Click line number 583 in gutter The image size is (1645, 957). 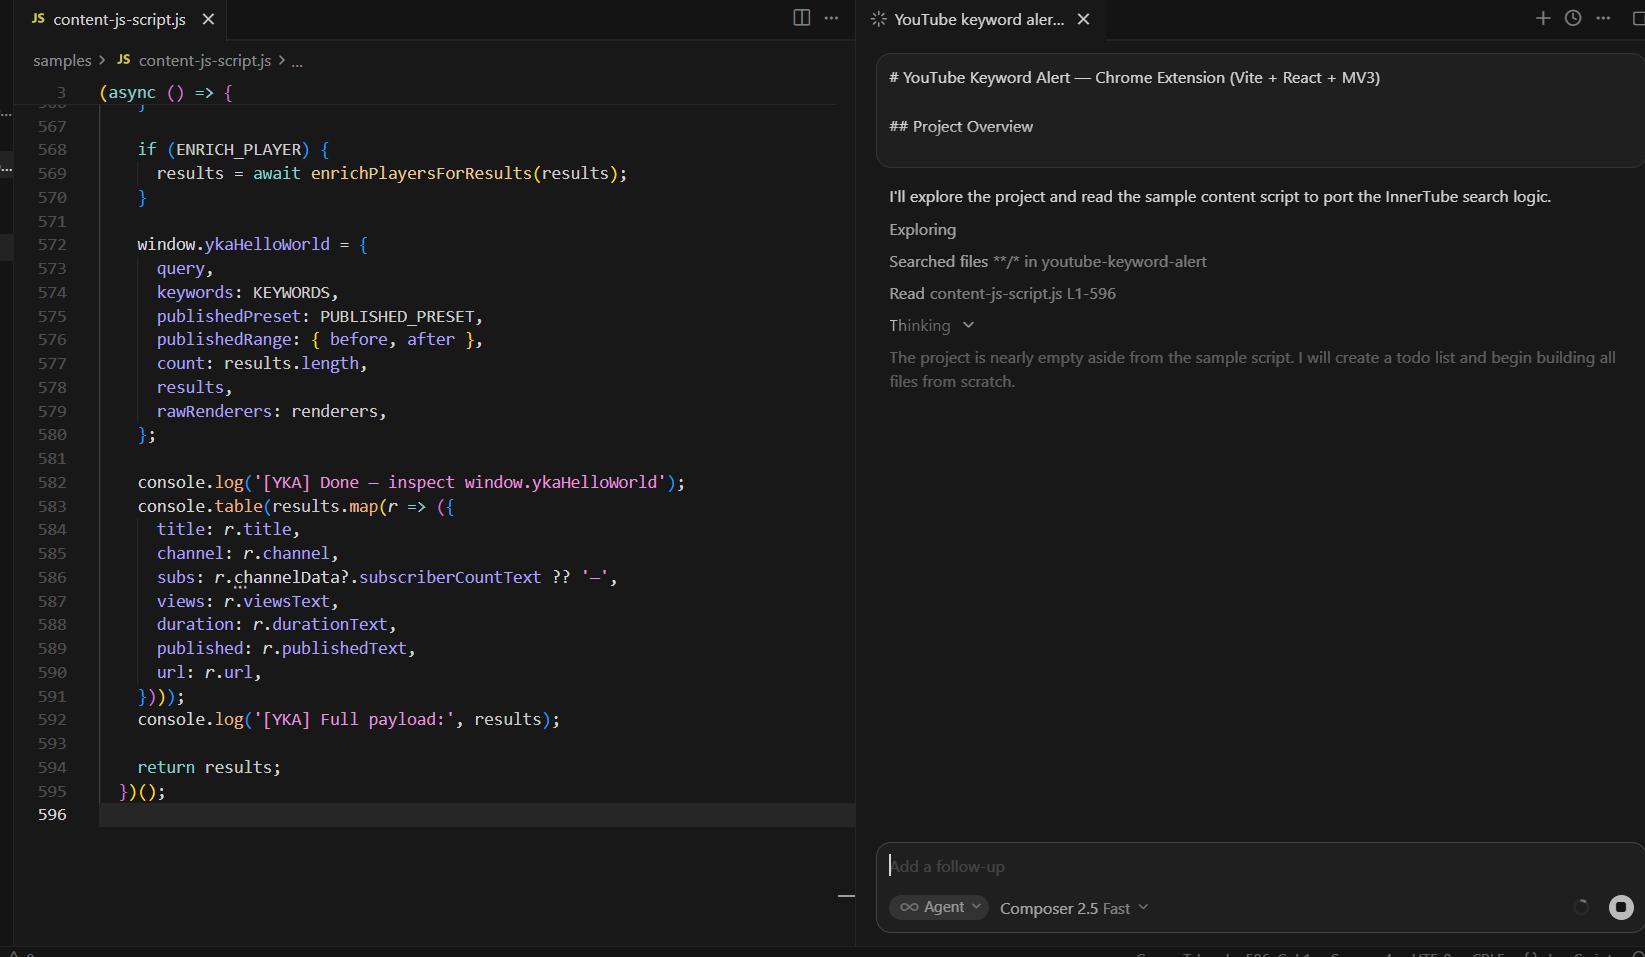(x=52, y=506)
